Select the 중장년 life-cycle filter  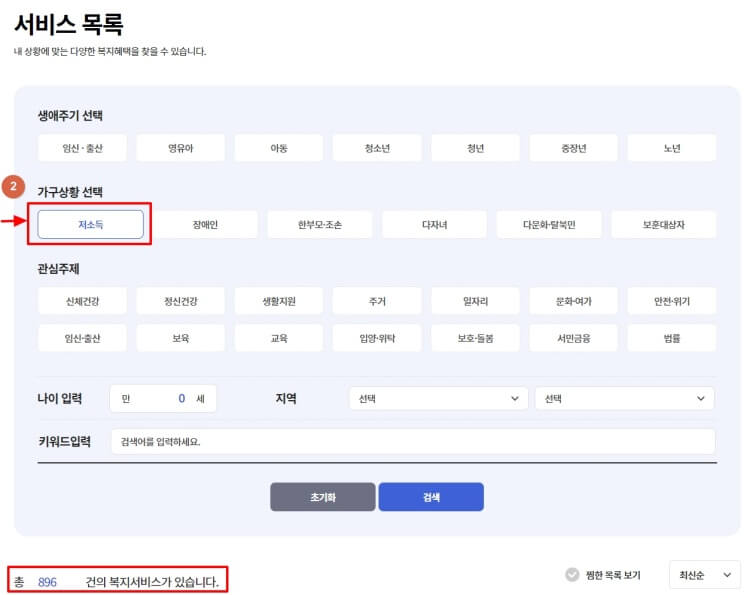click(574, 148)
